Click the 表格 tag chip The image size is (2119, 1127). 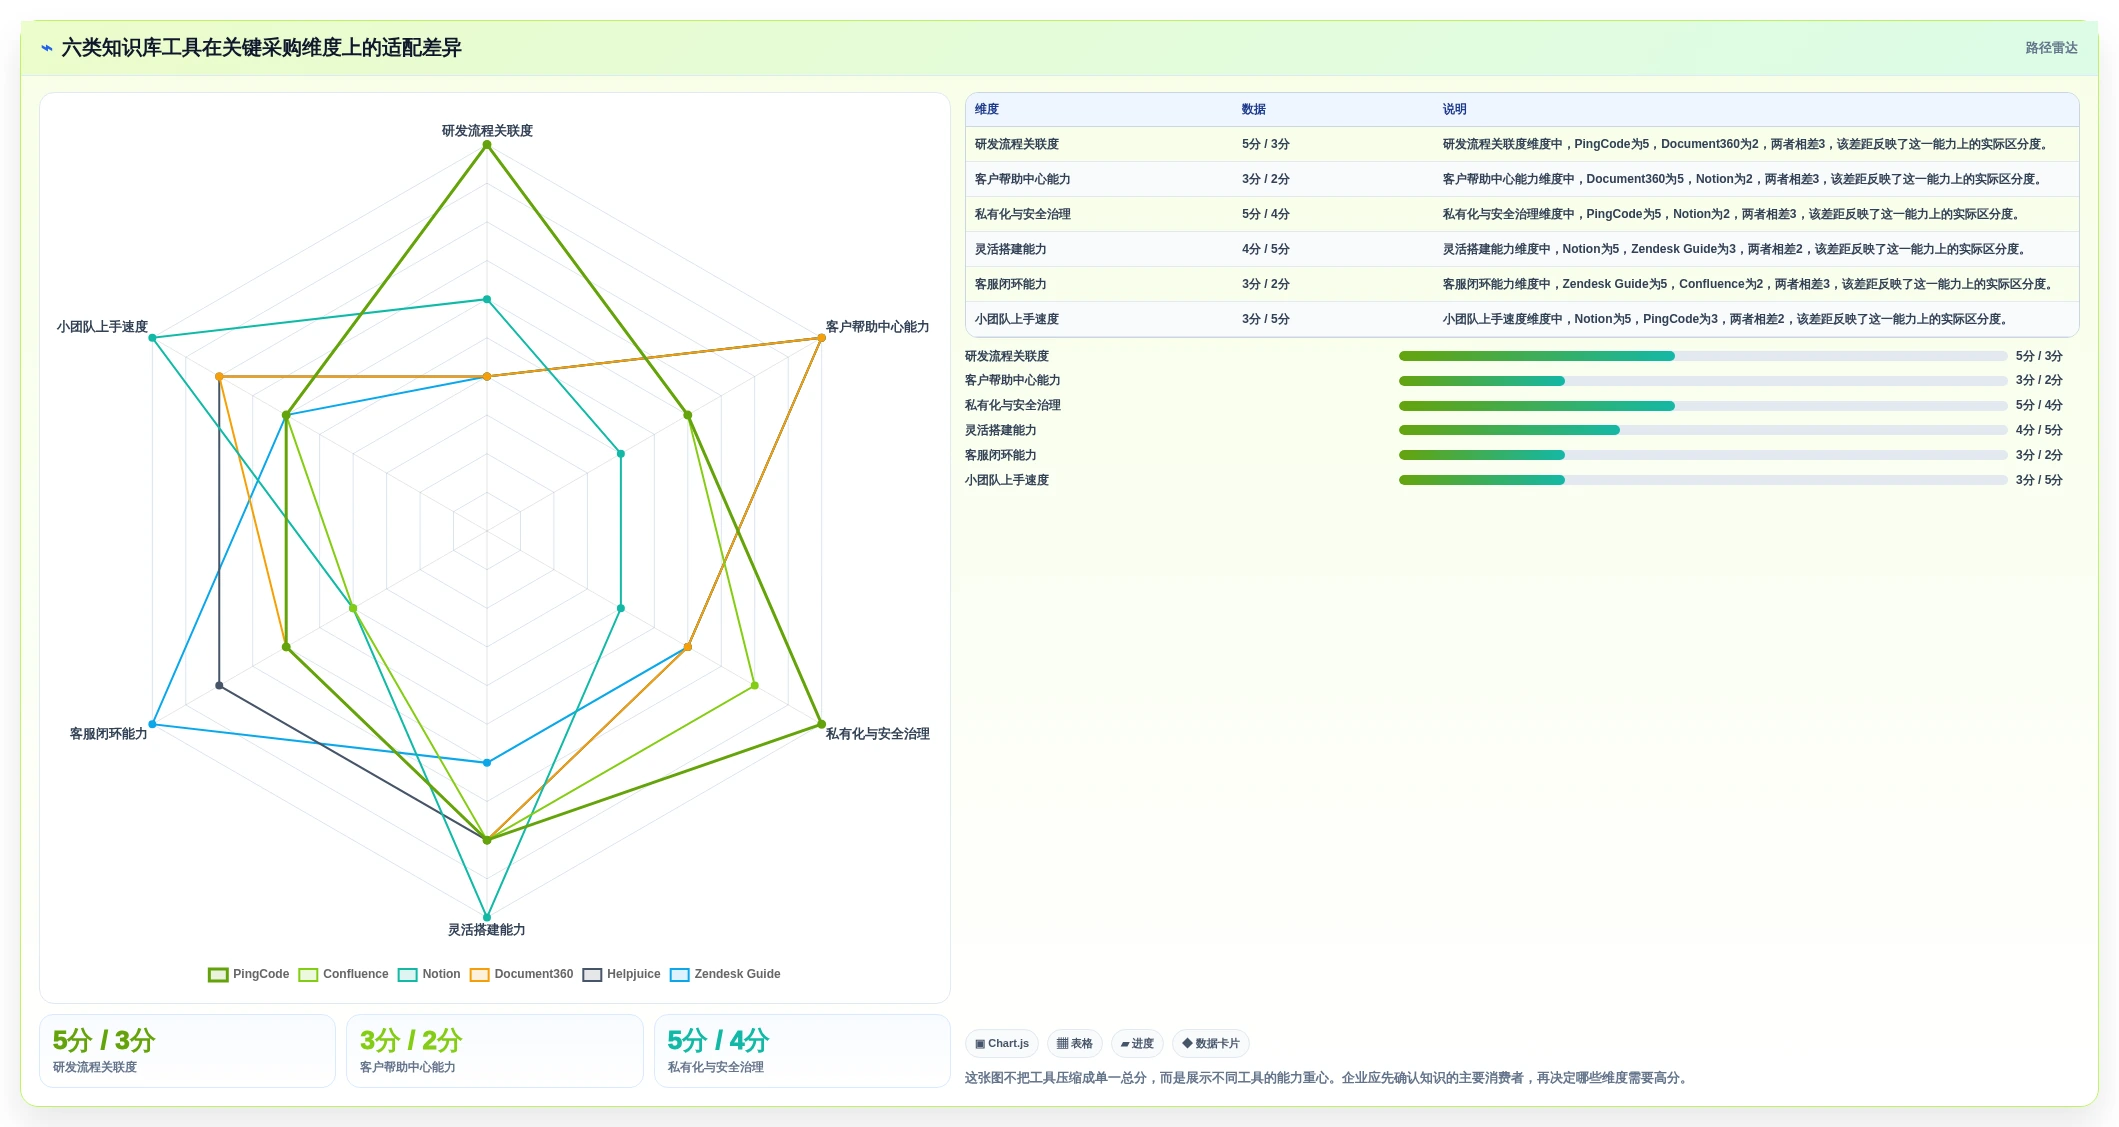coord(1075,1043)
